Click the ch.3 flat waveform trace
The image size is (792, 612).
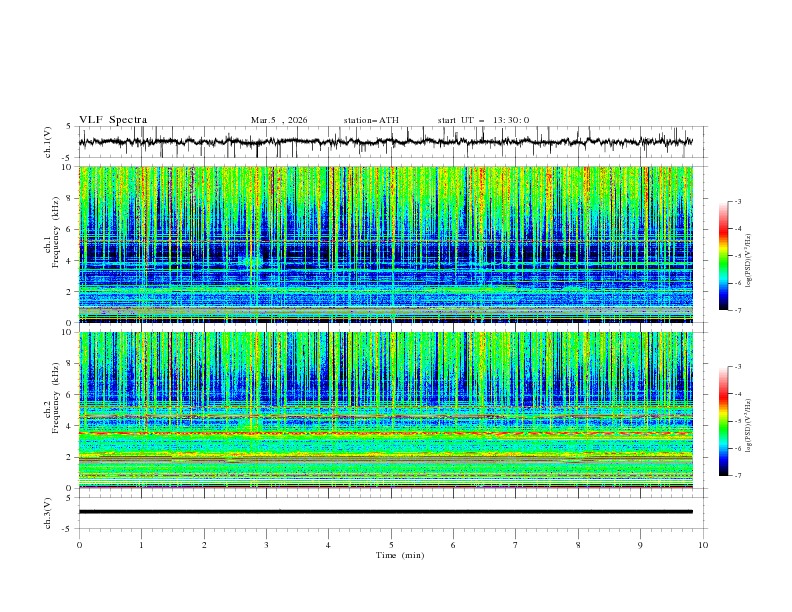(x=386, y=512)
